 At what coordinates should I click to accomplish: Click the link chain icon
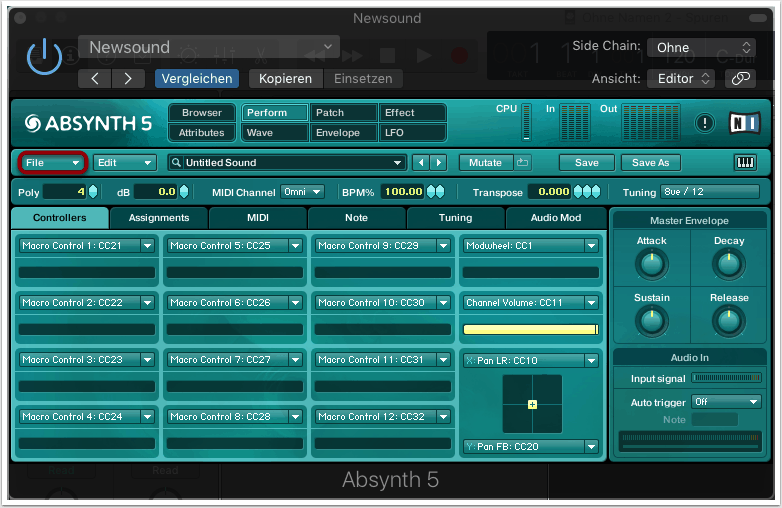[740, 78]
